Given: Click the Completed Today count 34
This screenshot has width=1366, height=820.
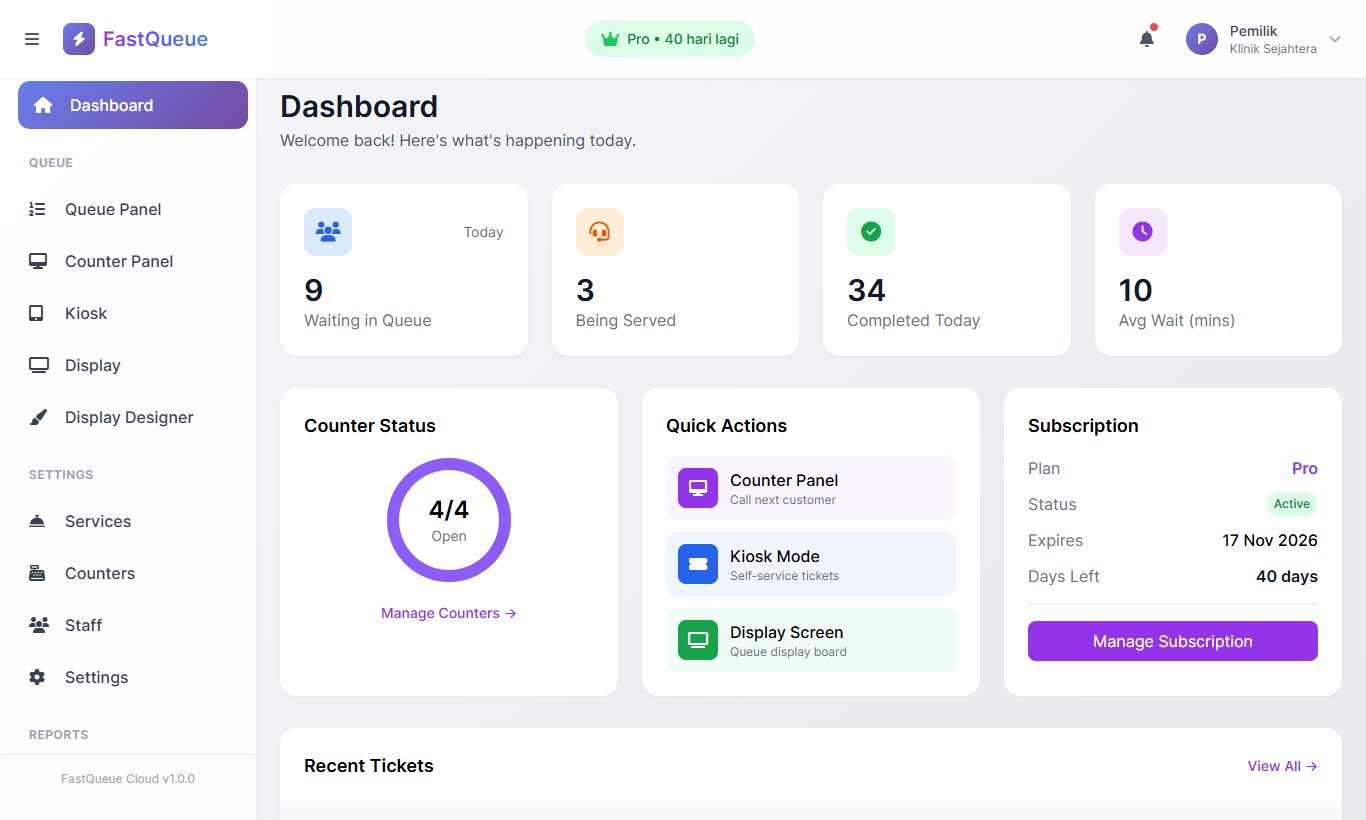Looking at the screenshot, I should point(866,290).
